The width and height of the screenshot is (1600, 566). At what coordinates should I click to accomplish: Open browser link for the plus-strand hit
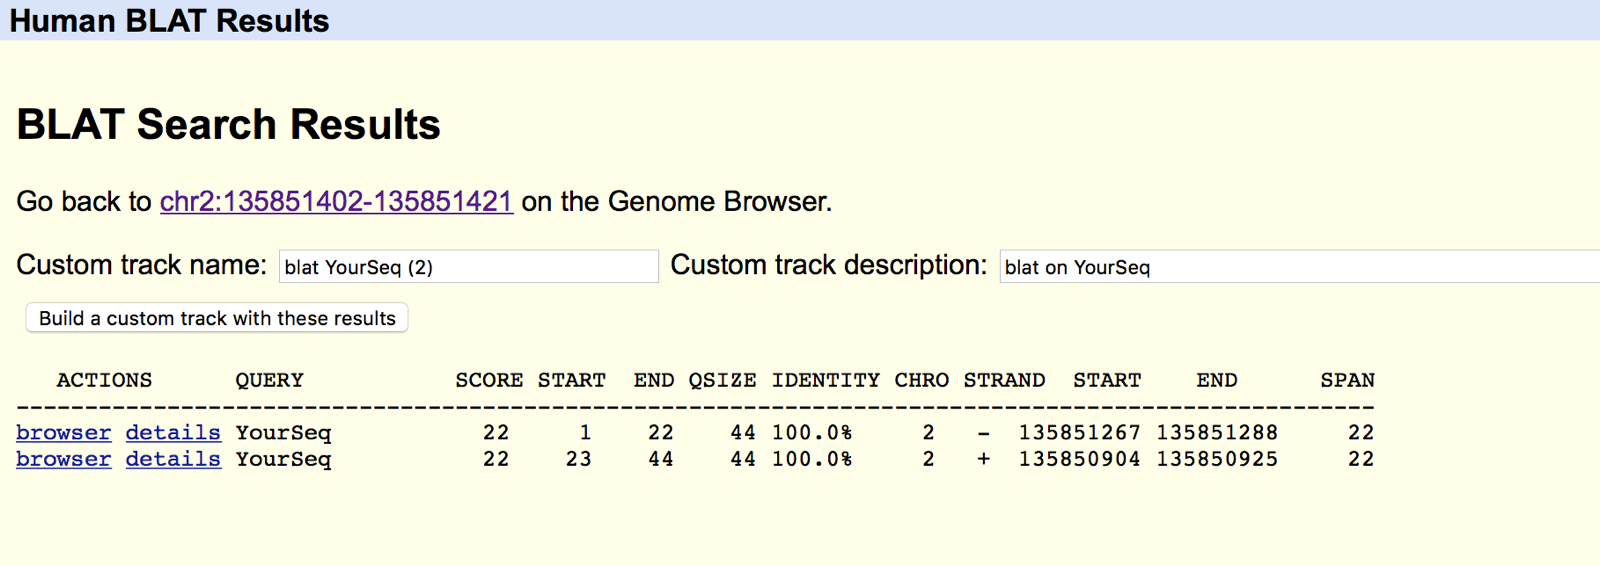63,459
